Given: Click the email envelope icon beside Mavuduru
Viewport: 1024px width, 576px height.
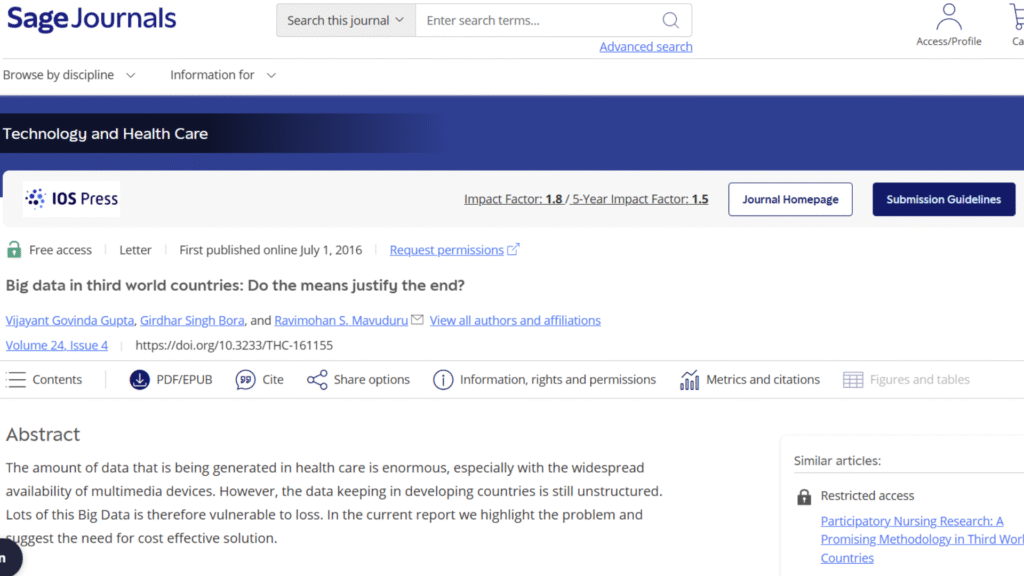Looking at the screenshot, I should coord(417,320).
